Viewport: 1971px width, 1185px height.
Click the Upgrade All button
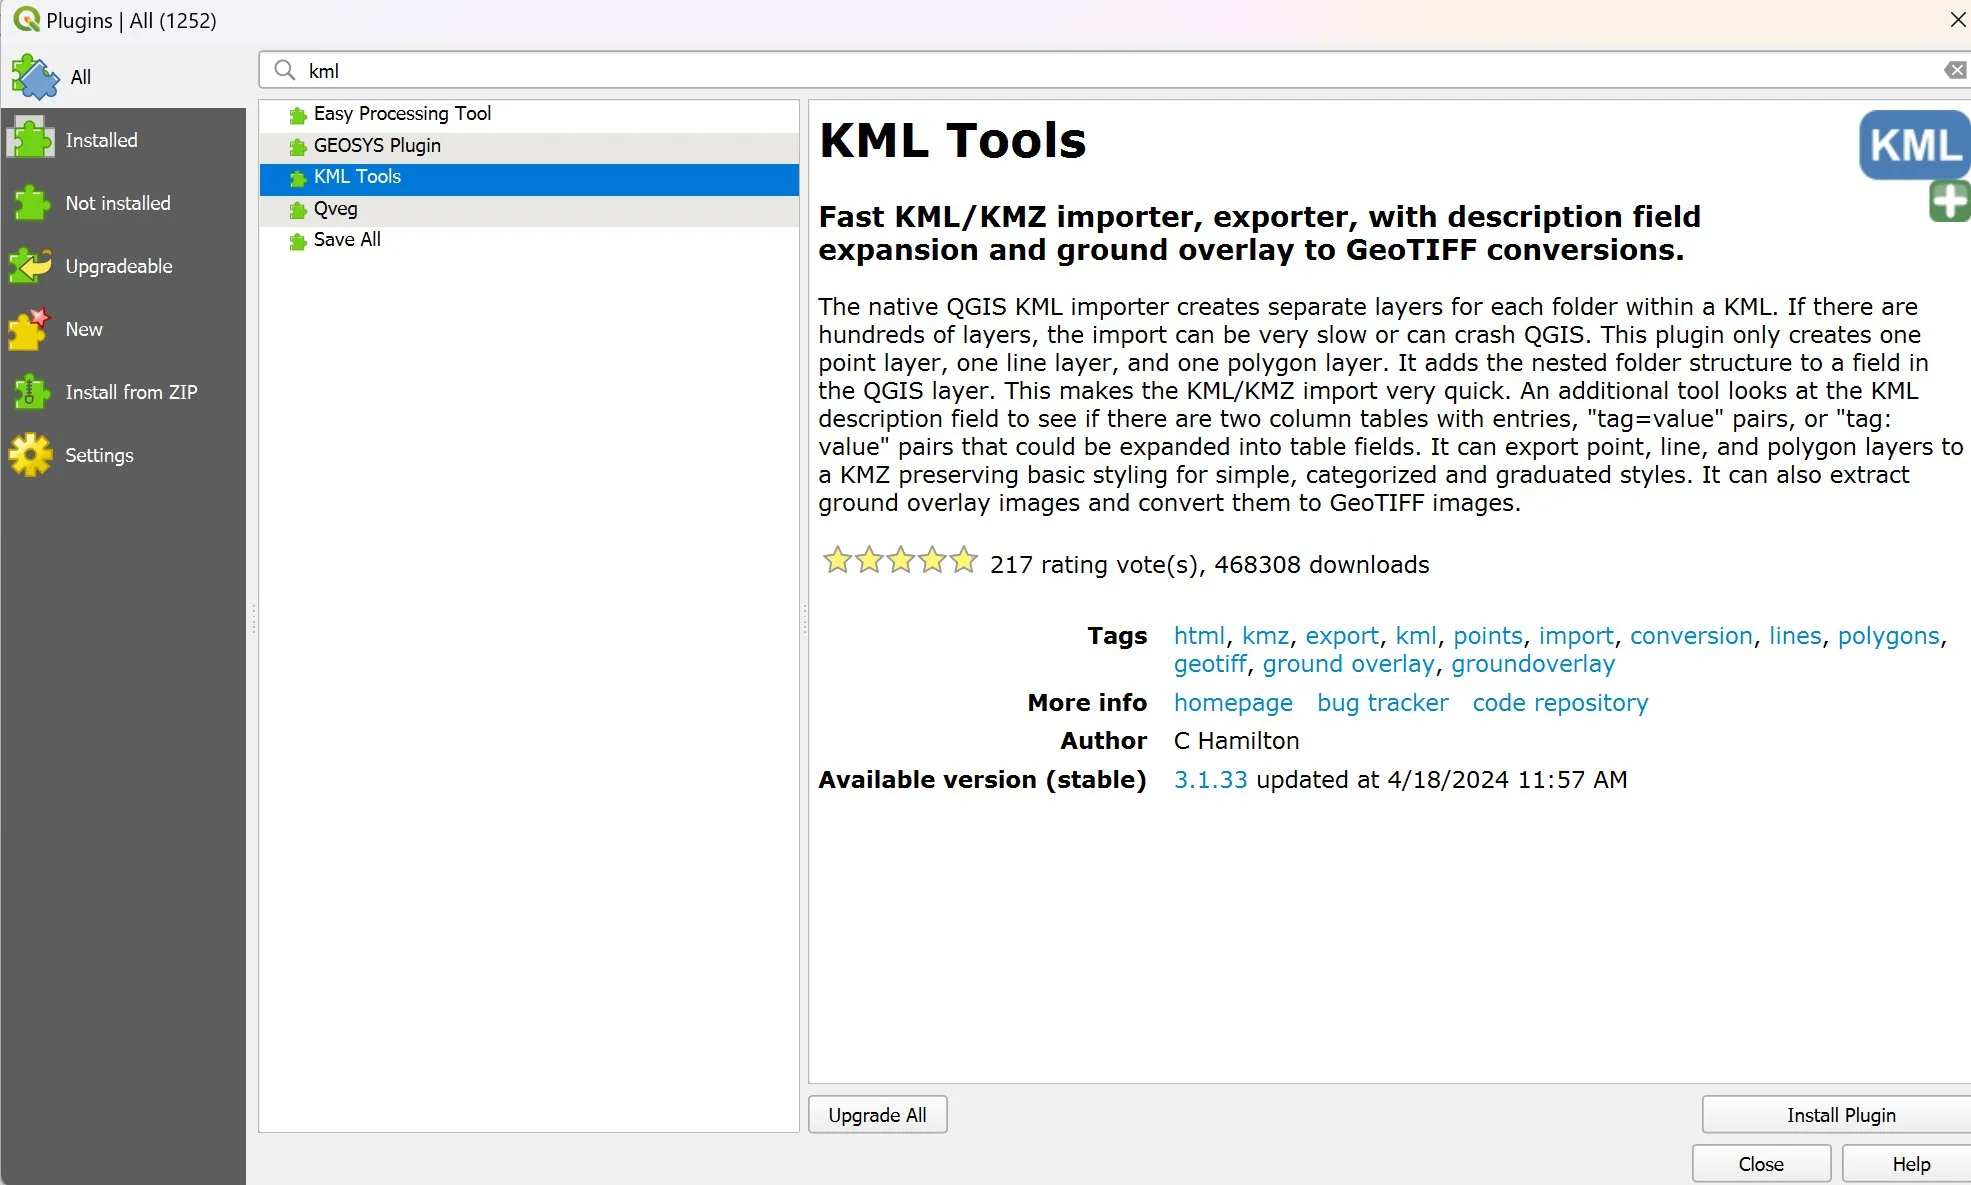876,1114
